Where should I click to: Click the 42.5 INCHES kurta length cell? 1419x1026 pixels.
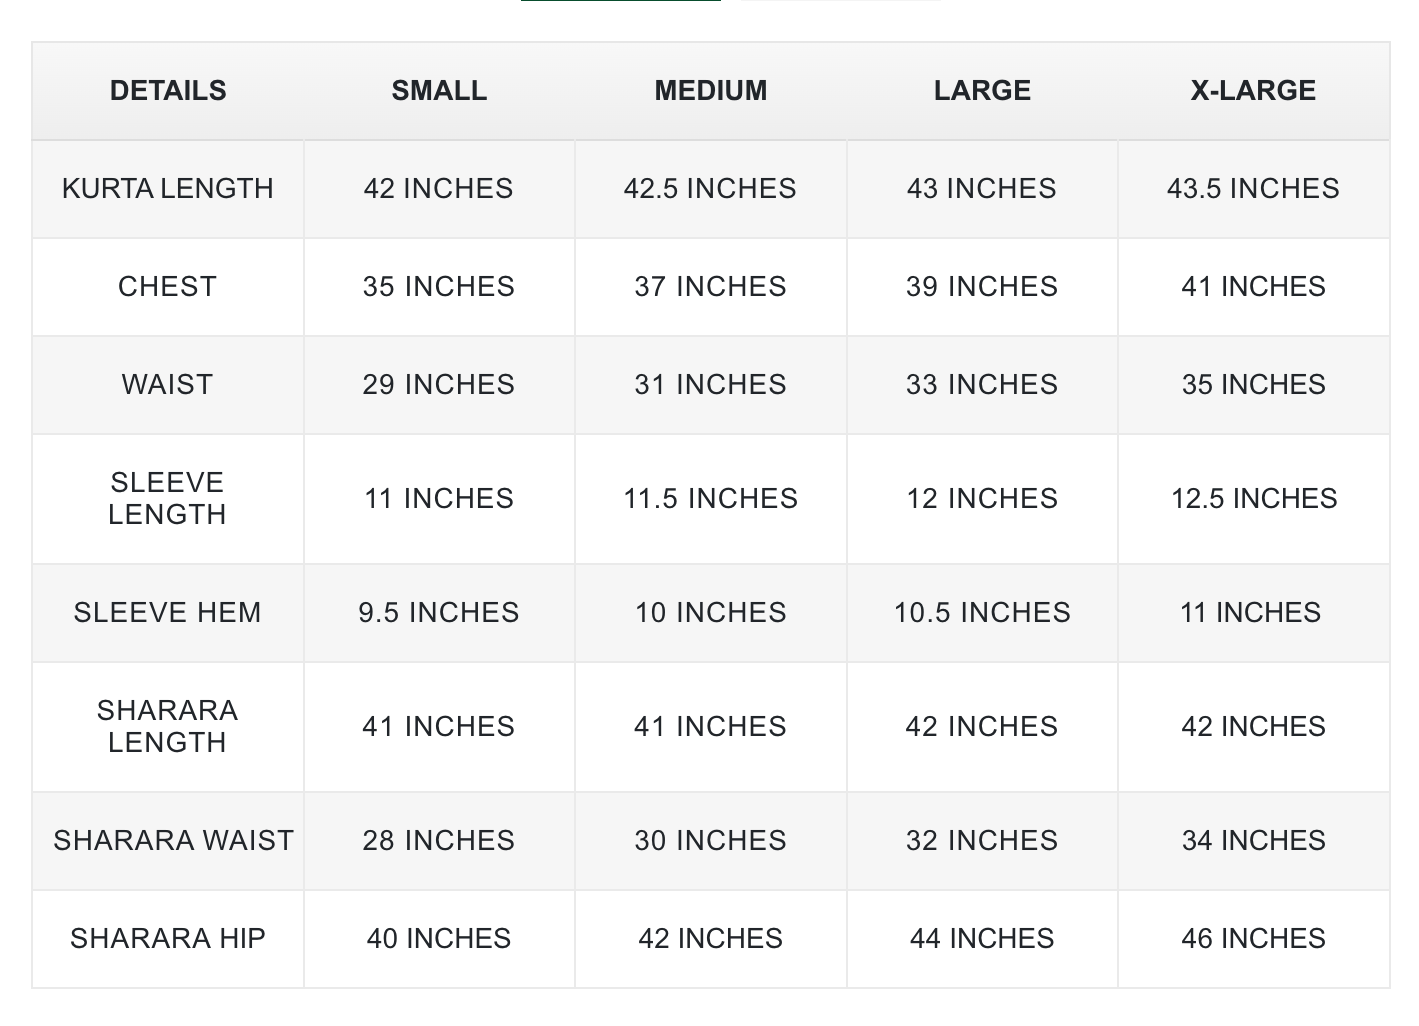[710, 189]
